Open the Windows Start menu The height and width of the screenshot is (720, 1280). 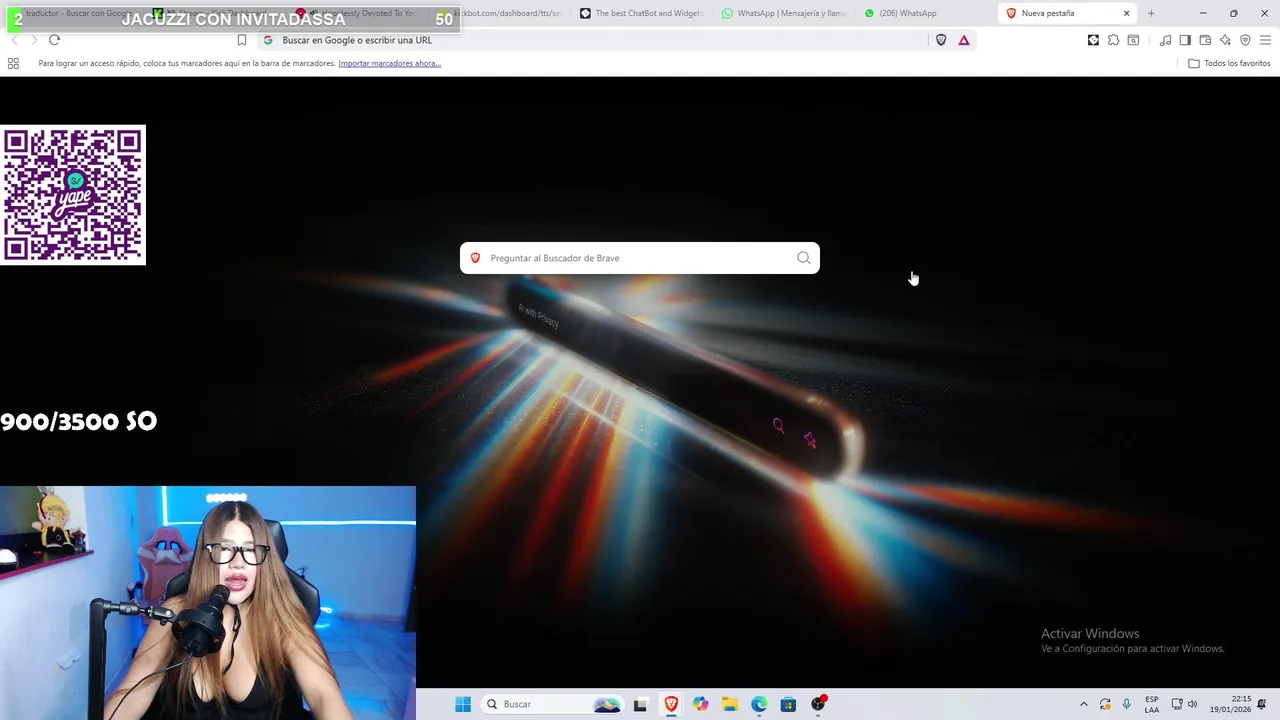[463, 704]
